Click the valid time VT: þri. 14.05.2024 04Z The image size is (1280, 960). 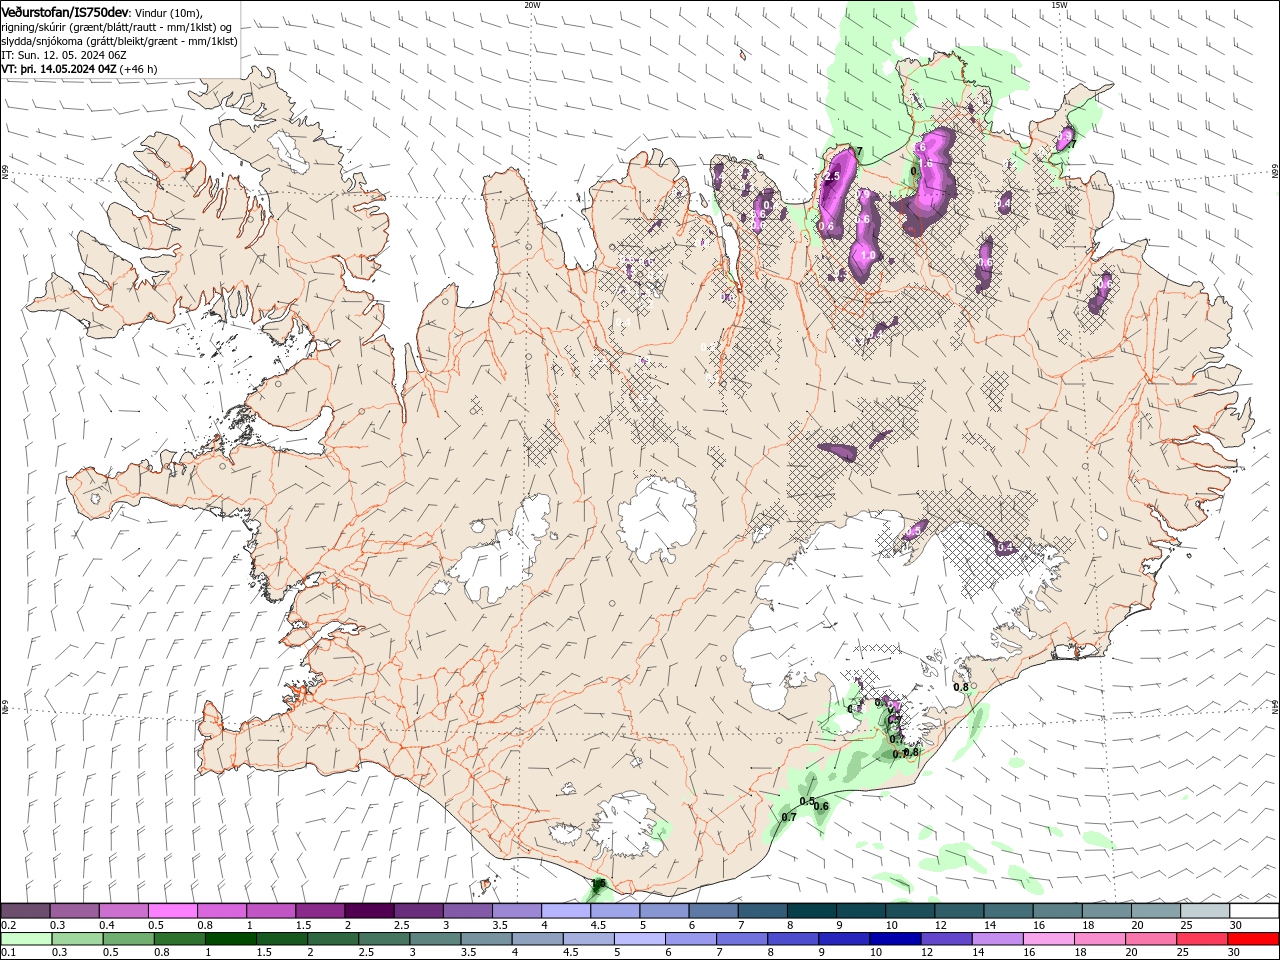click(x=59, y=69)
